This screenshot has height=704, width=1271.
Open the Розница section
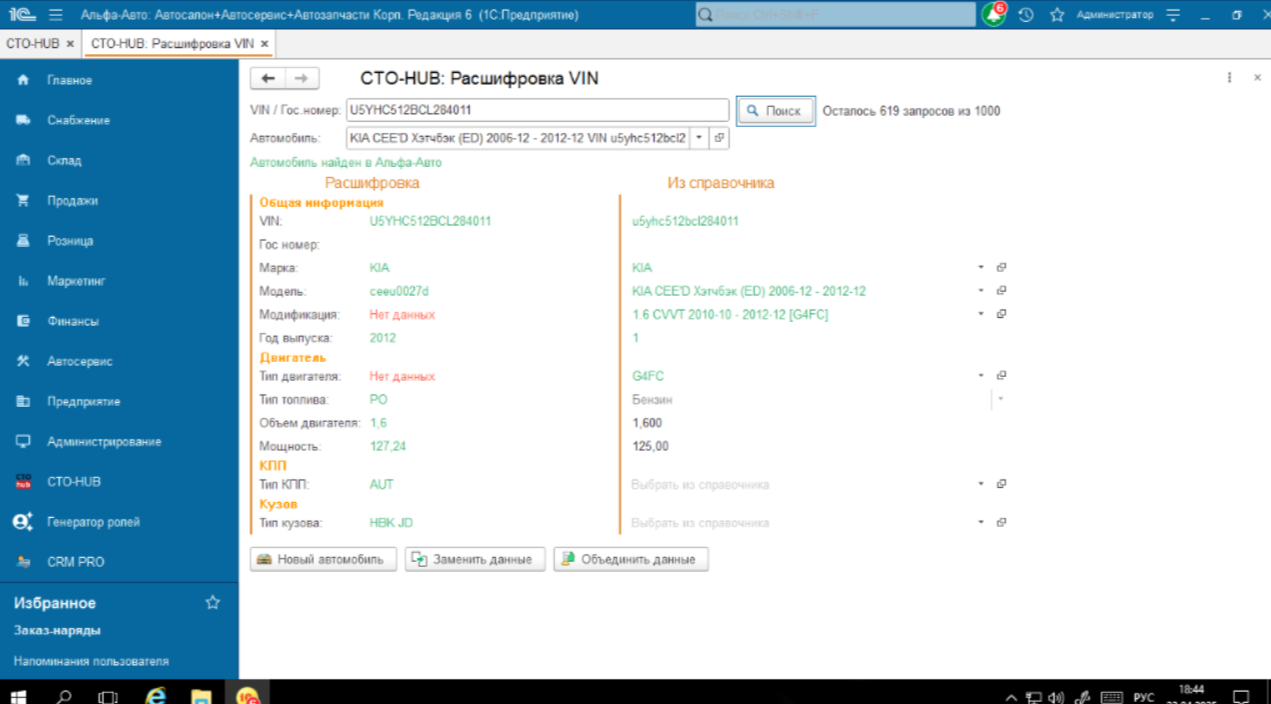70,241
